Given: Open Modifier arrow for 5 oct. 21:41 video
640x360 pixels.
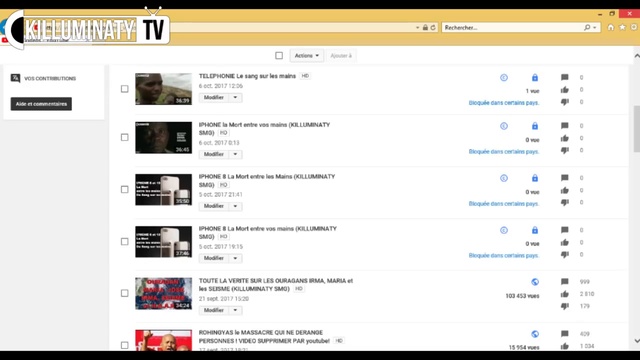Looking at the screenshot, I should tap(235, 206).
